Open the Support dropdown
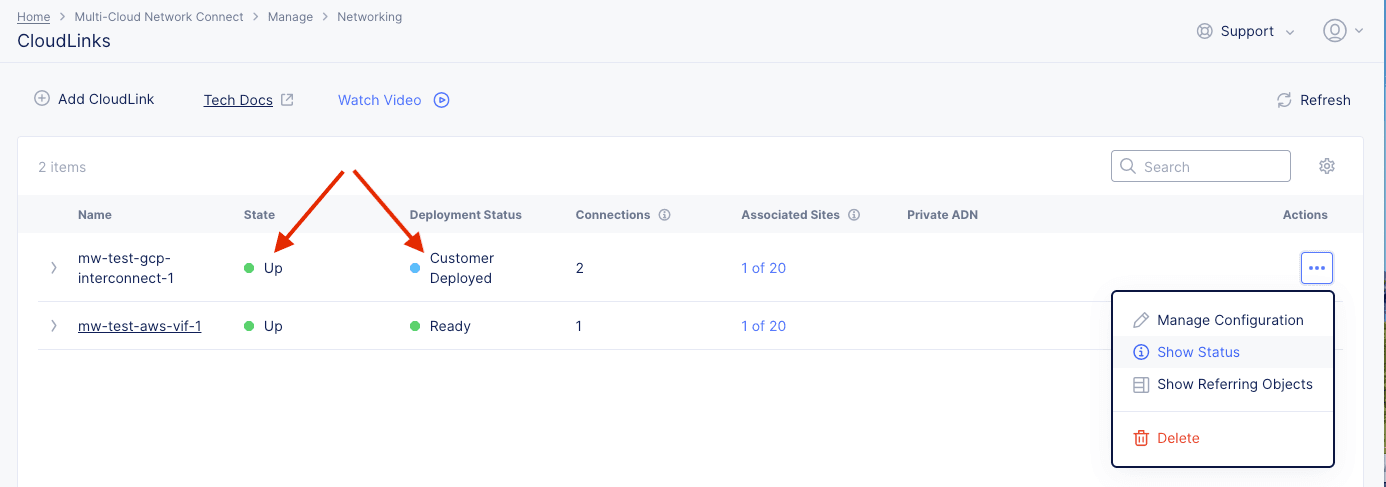 point(1246,31)
